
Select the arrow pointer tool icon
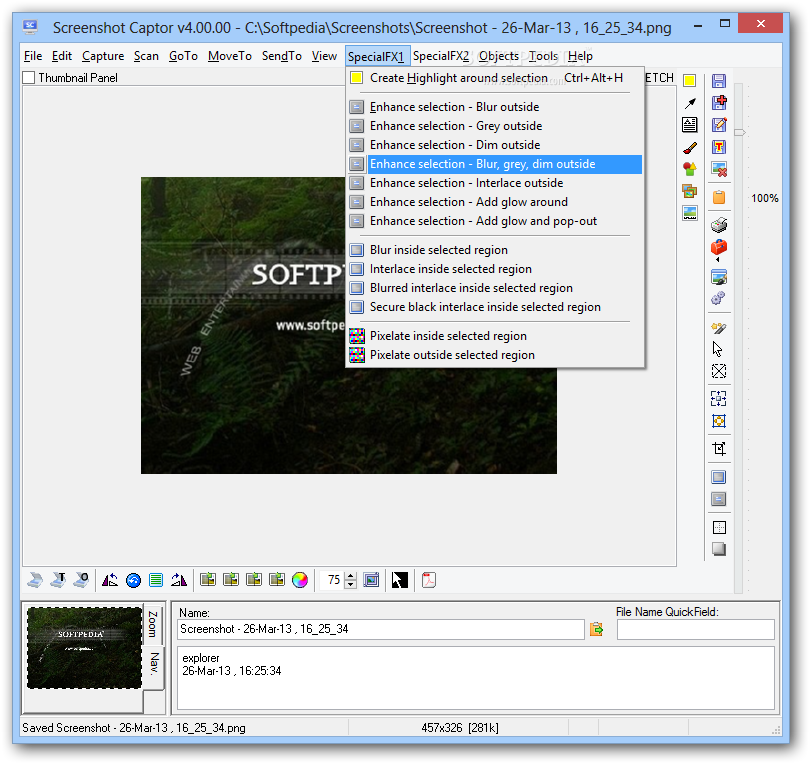pyautogui.click(x=718, y=349)
